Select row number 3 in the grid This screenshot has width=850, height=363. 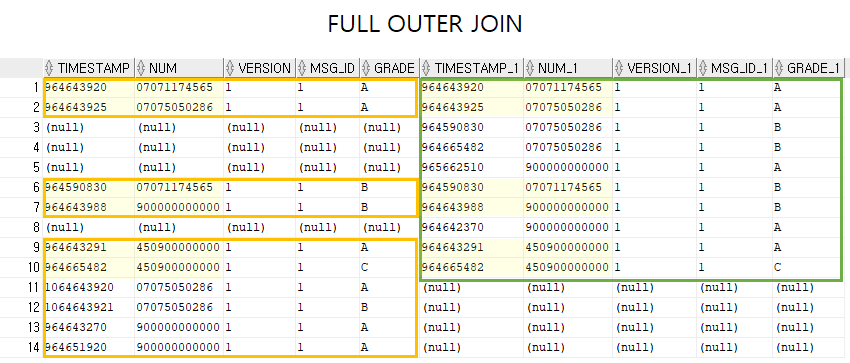37,128
